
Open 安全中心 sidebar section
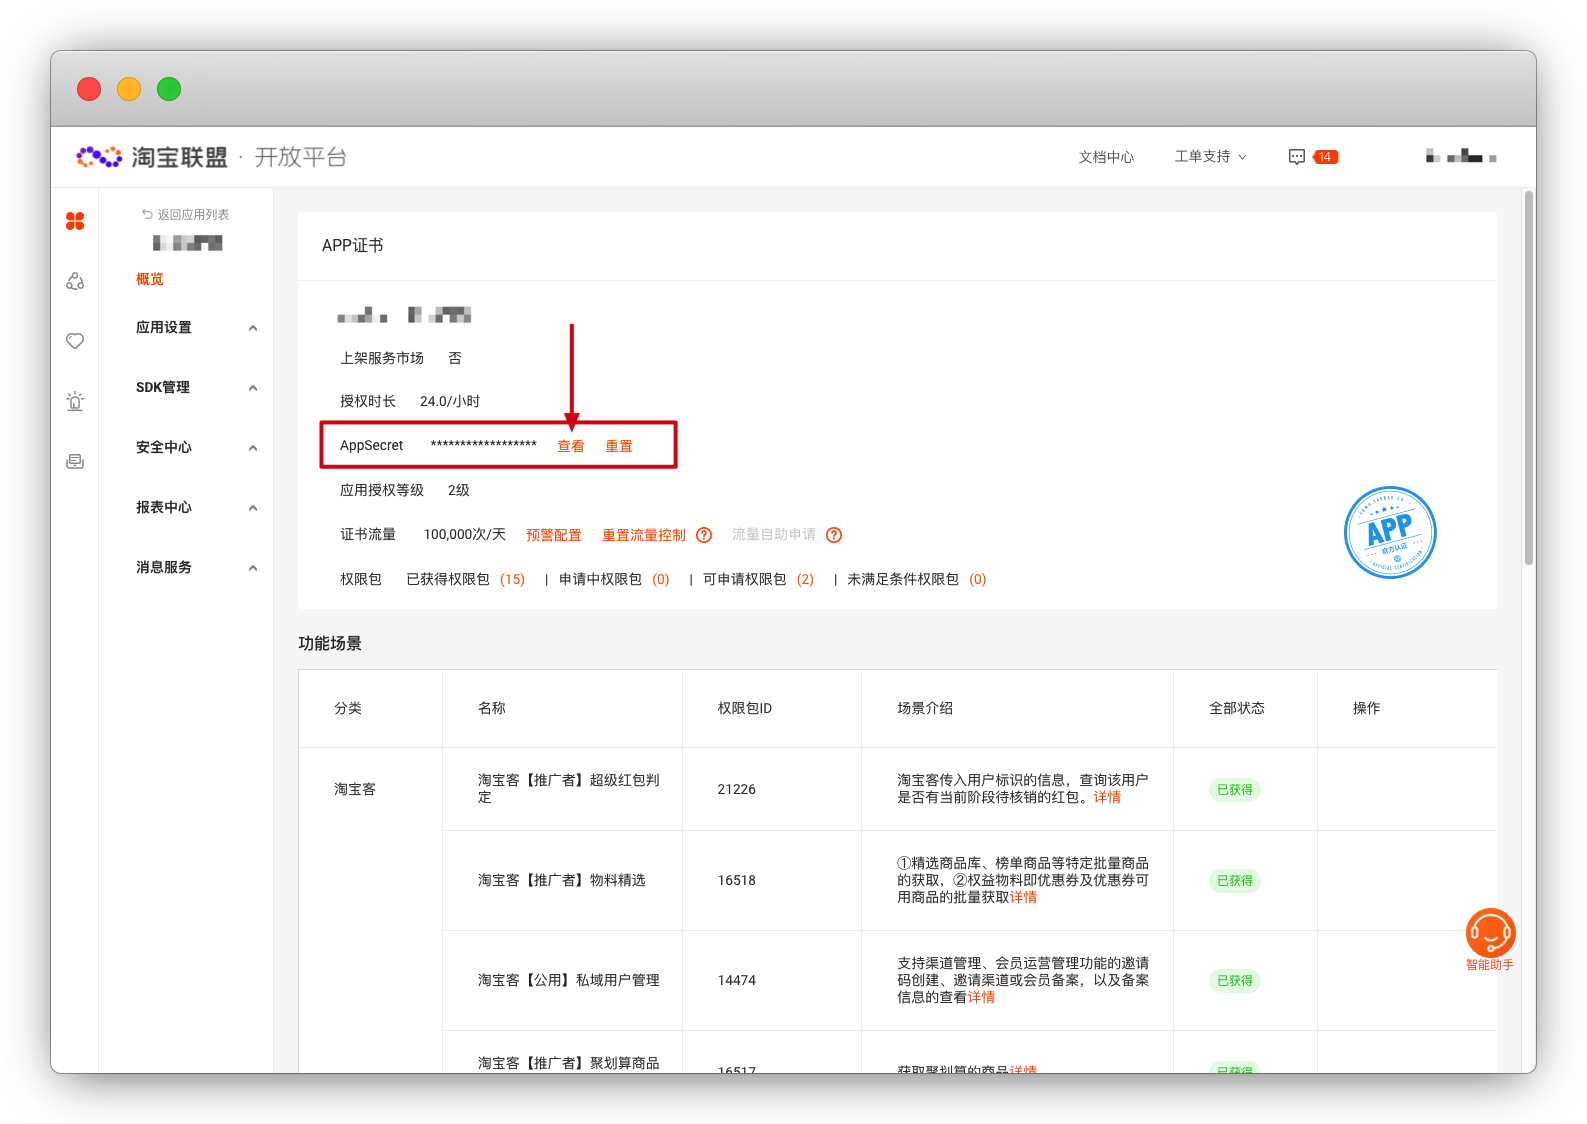click(x=164, y=447)
